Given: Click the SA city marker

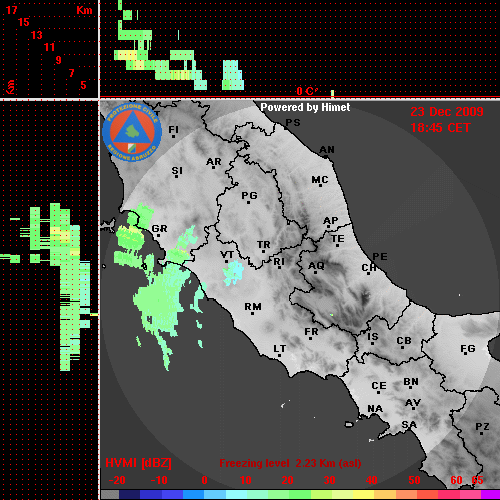Looking at the screenshot, I should [x=409, y=426].
